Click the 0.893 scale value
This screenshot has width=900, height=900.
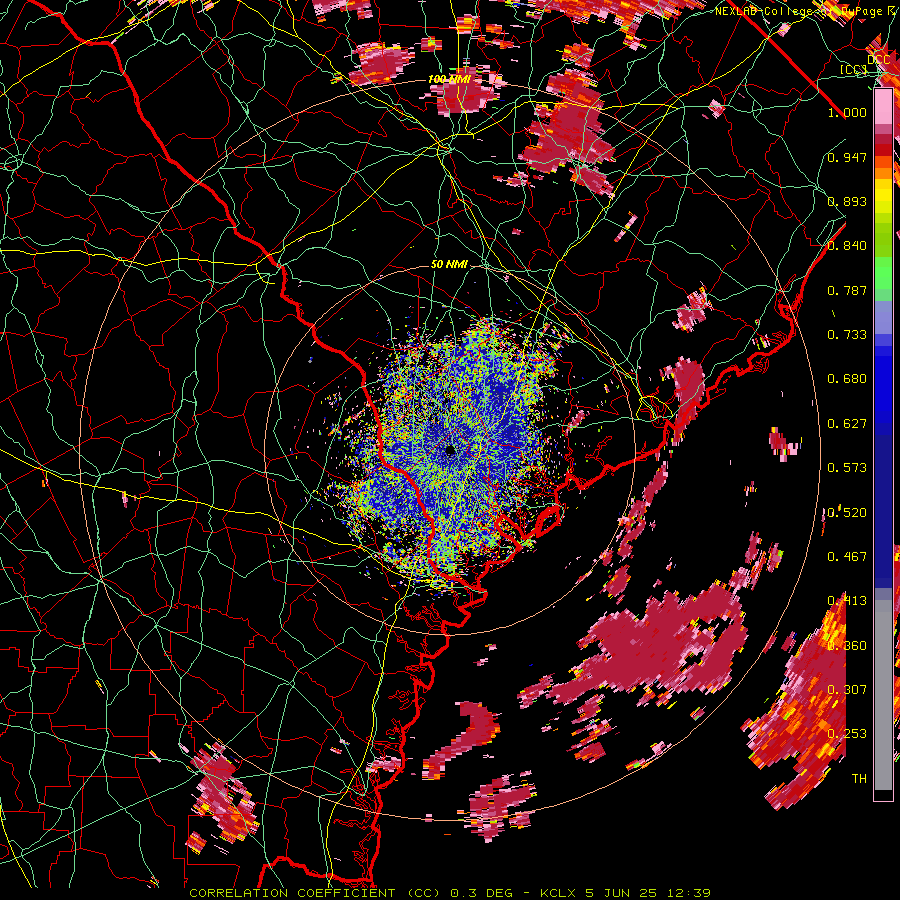tap(847, 201)
